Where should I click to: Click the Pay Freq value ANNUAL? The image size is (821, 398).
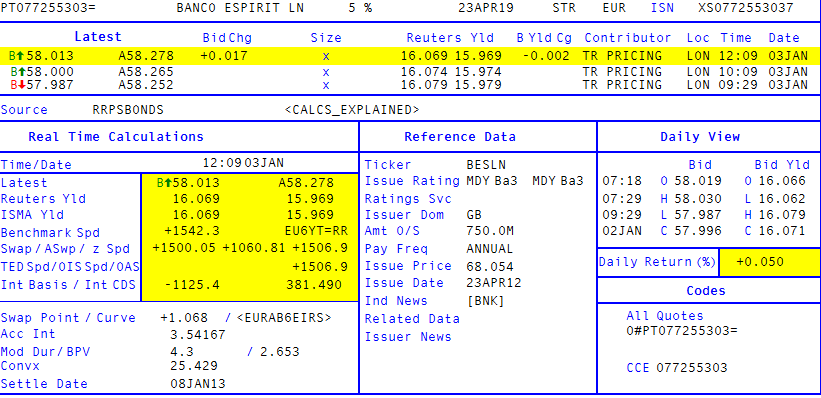[x=490, y=249]
